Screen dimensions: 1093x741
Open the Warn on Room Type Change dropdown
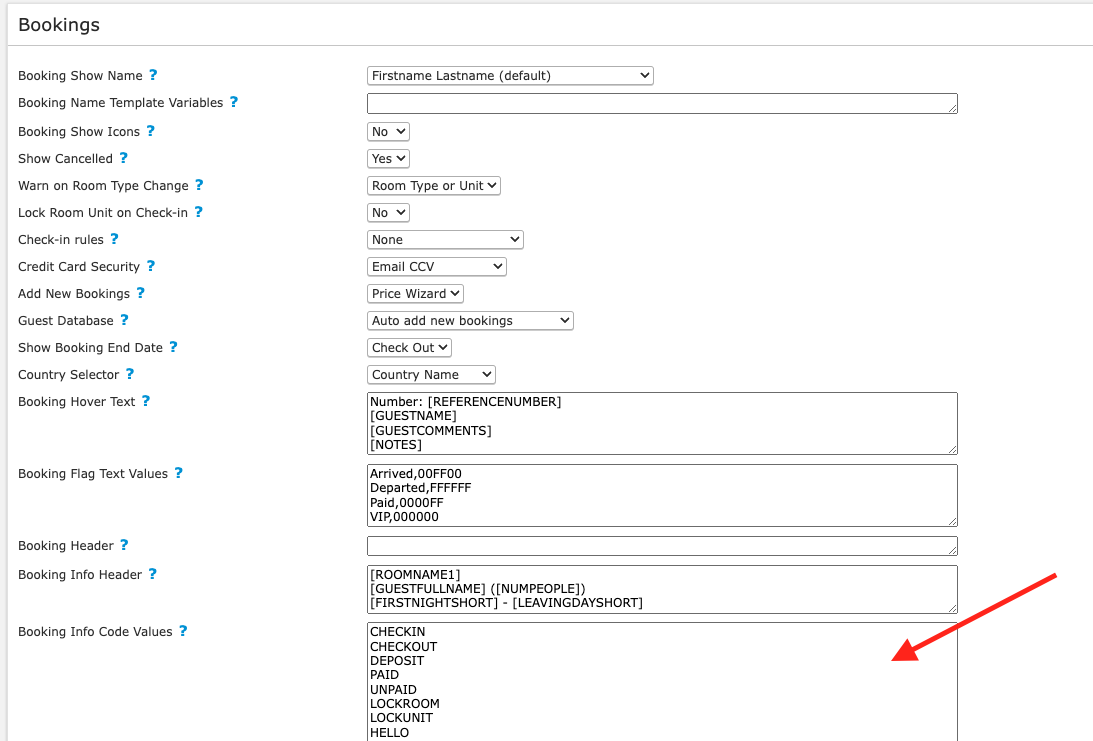[x=434, y=185]
